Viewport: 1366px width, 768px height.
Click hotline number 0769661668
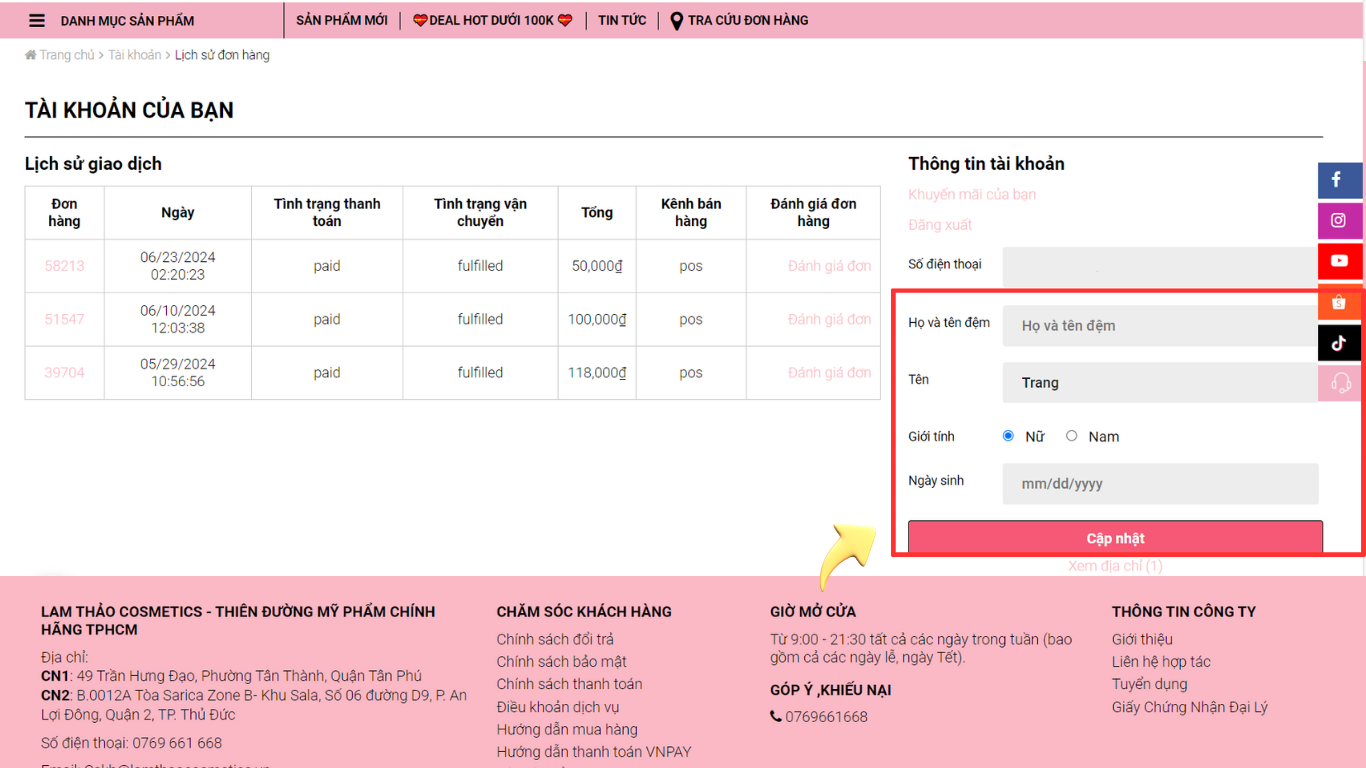tap(826, 716)
